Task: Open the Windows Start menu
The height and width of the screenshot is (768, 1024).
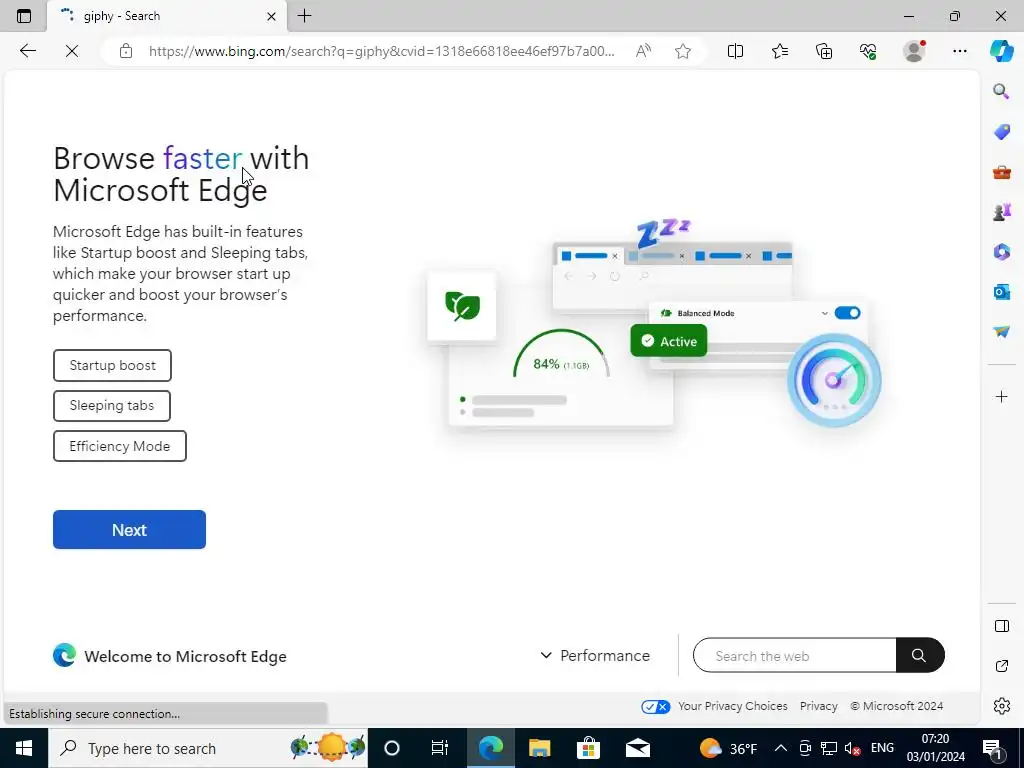Action: (24, 748)
